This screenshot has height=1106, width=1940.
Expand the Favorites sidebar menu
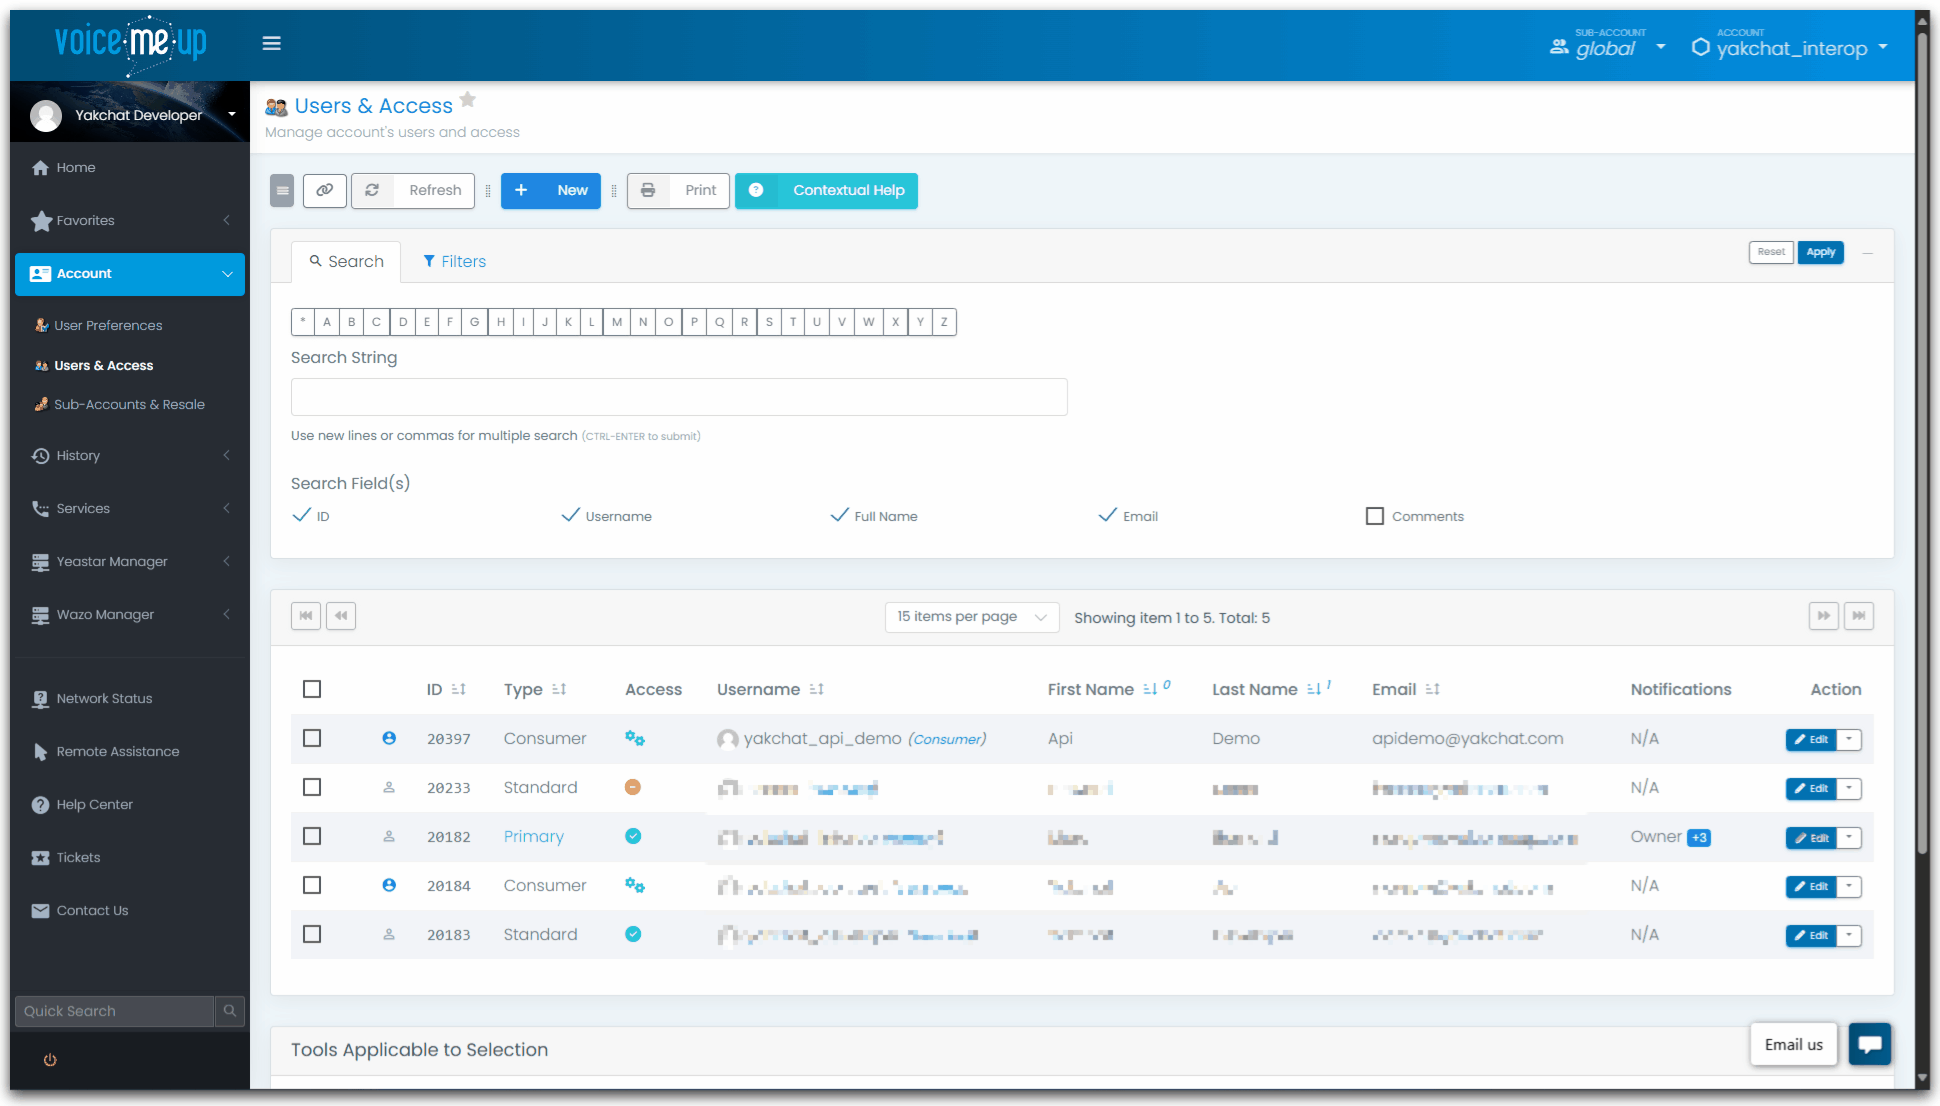(130, 221)
